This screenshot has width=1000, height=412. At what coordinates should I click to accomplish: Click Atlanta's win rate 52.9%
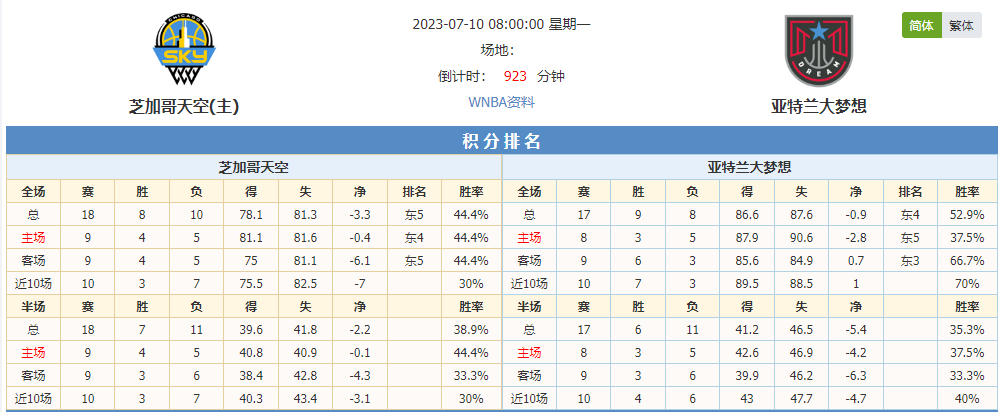(x=967, y=215)
